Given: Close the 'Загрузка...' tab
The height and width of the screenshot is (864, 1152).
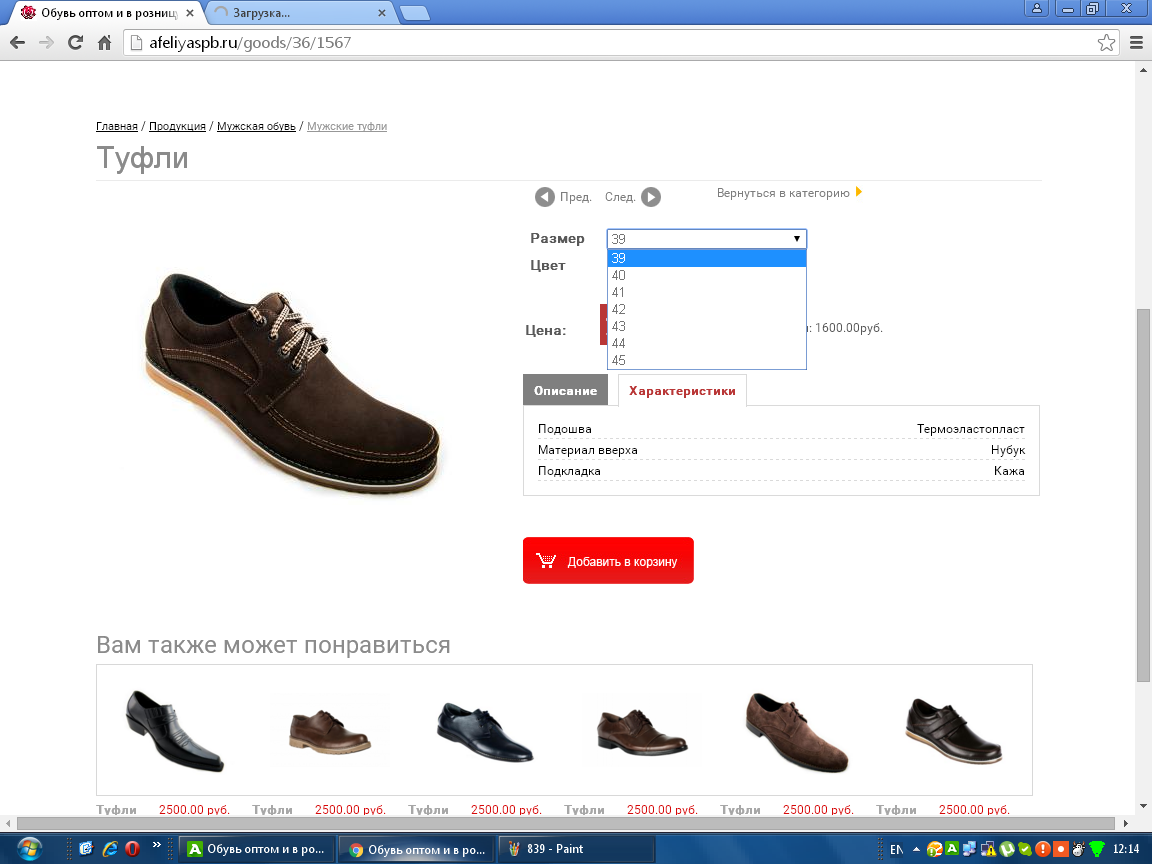Looking at the screenshot, I should coord(381,13).
